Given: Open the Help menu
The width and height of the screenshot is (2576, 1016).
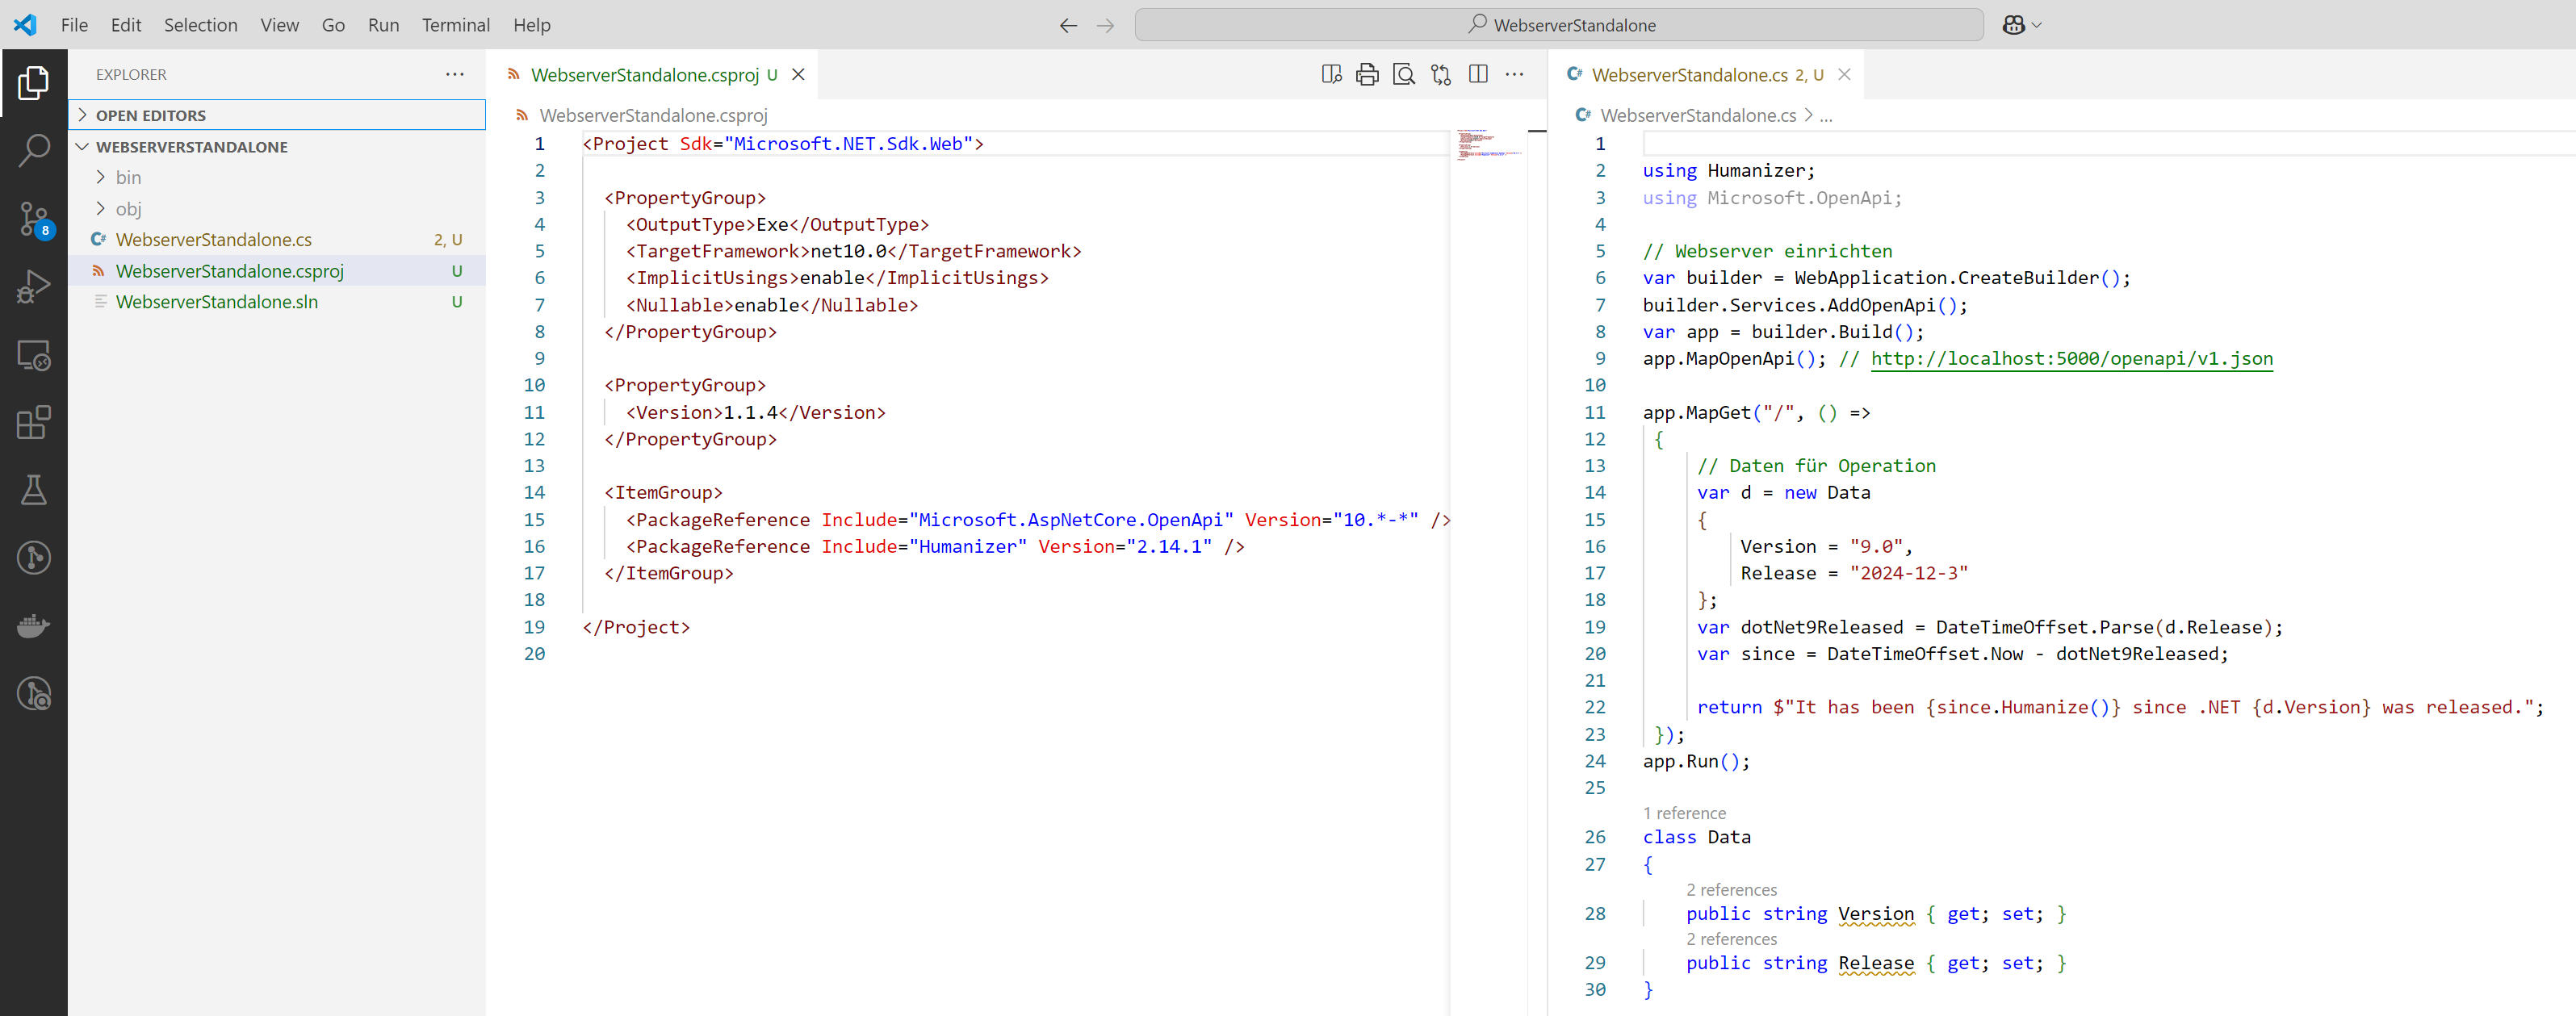Looking at the screenshot, I should 532,25.
